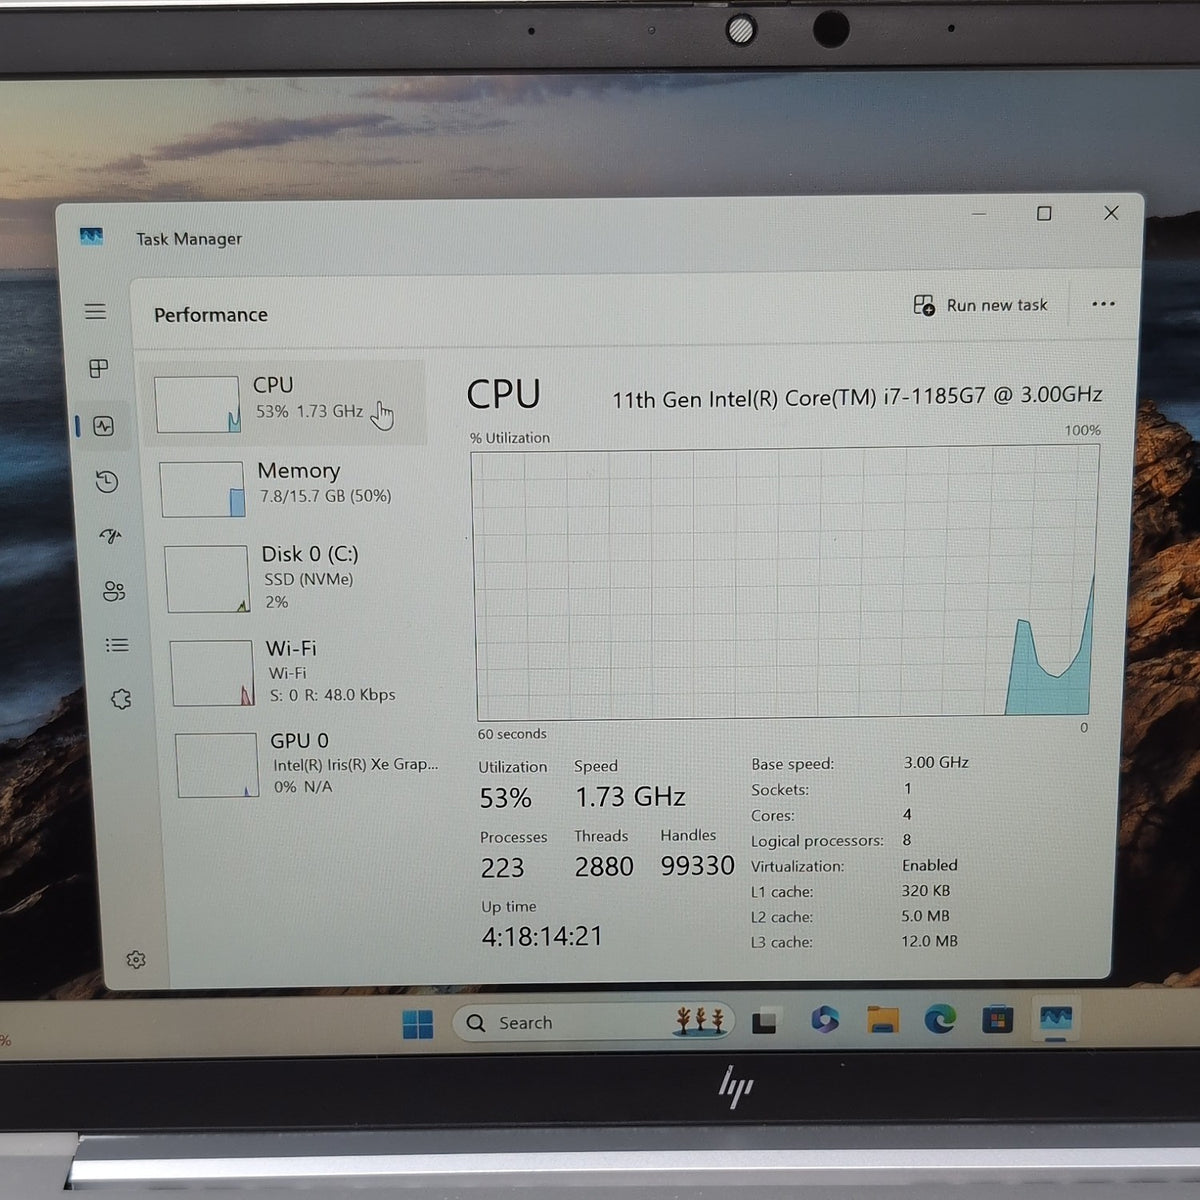The height and width of the screenshot is (1200, 1200).
Task: Open the Processes page icon
Action: tap(98, 369)
